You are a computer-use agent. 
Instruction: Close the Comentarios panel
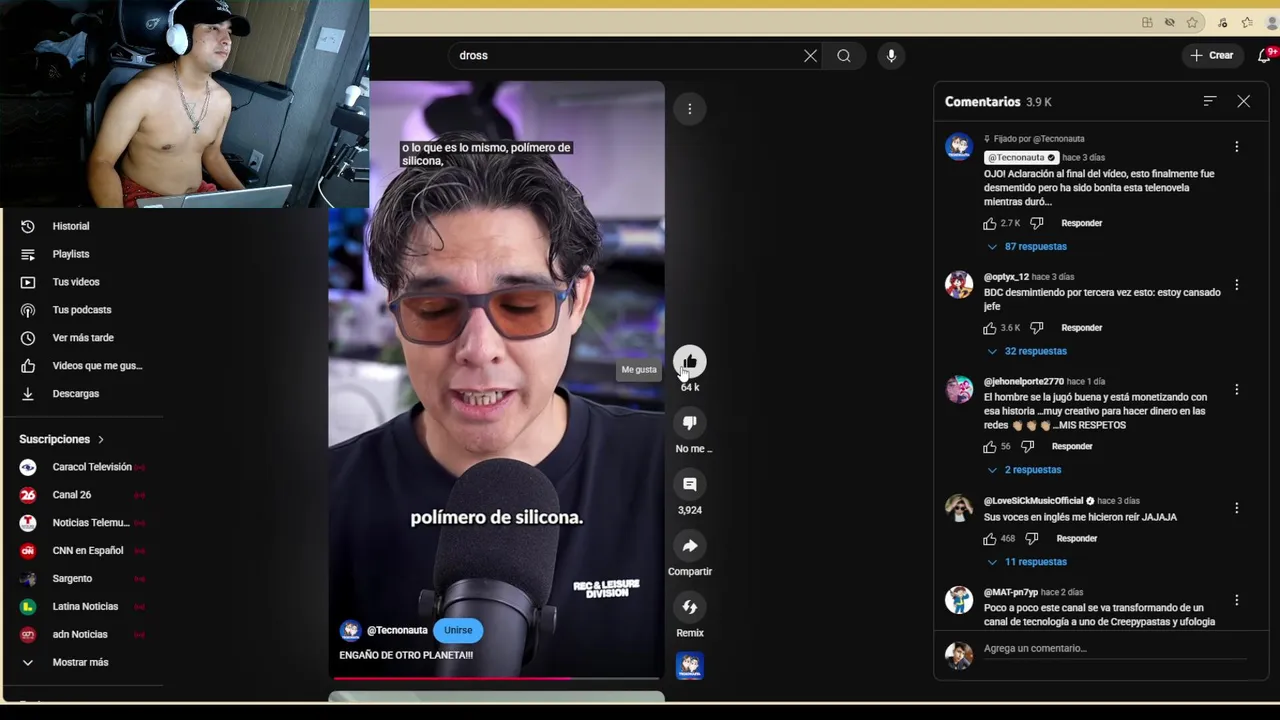pyautogui.click(x=1243, y=101)
